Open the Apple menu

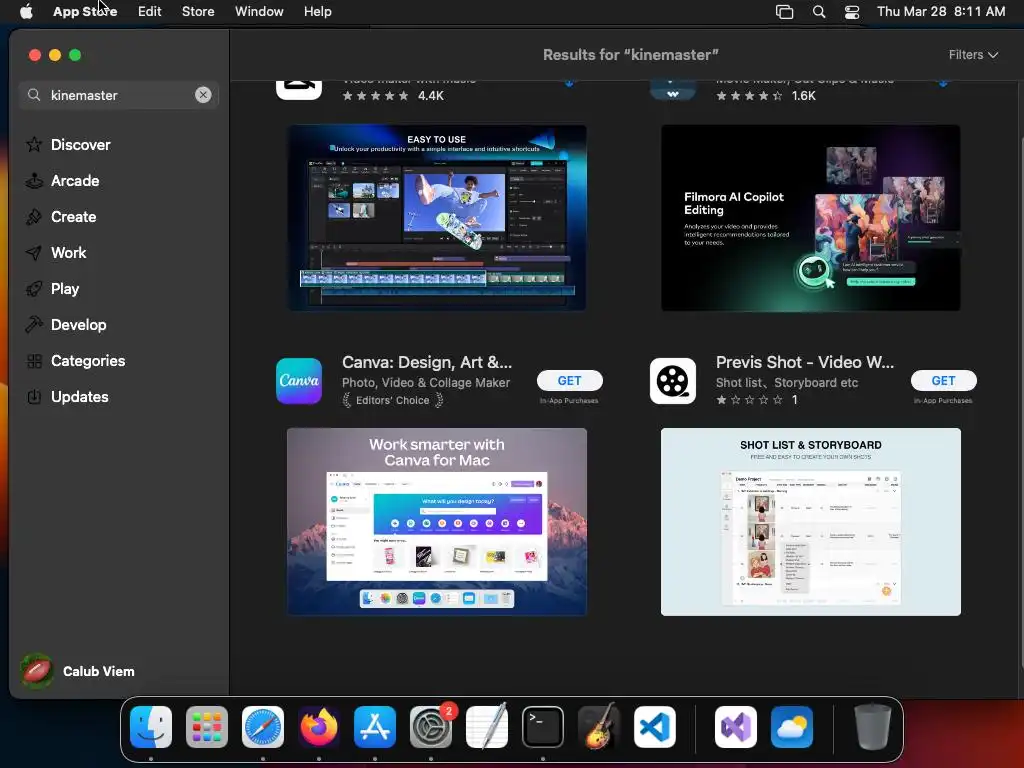[x=26, y=11]
